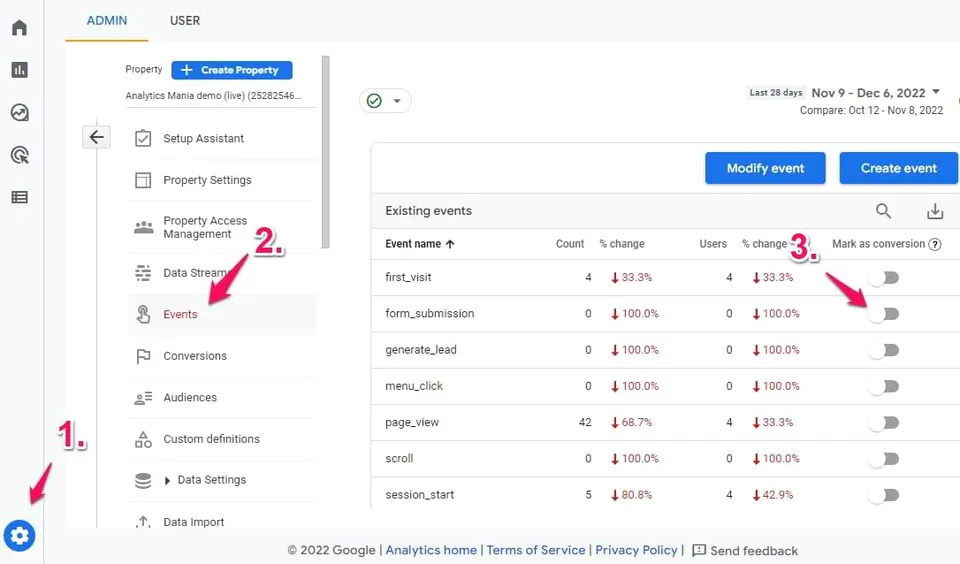Viewport: 960px width, 564px height.
Task: Click the Modify event button
Action: point(765,168)
